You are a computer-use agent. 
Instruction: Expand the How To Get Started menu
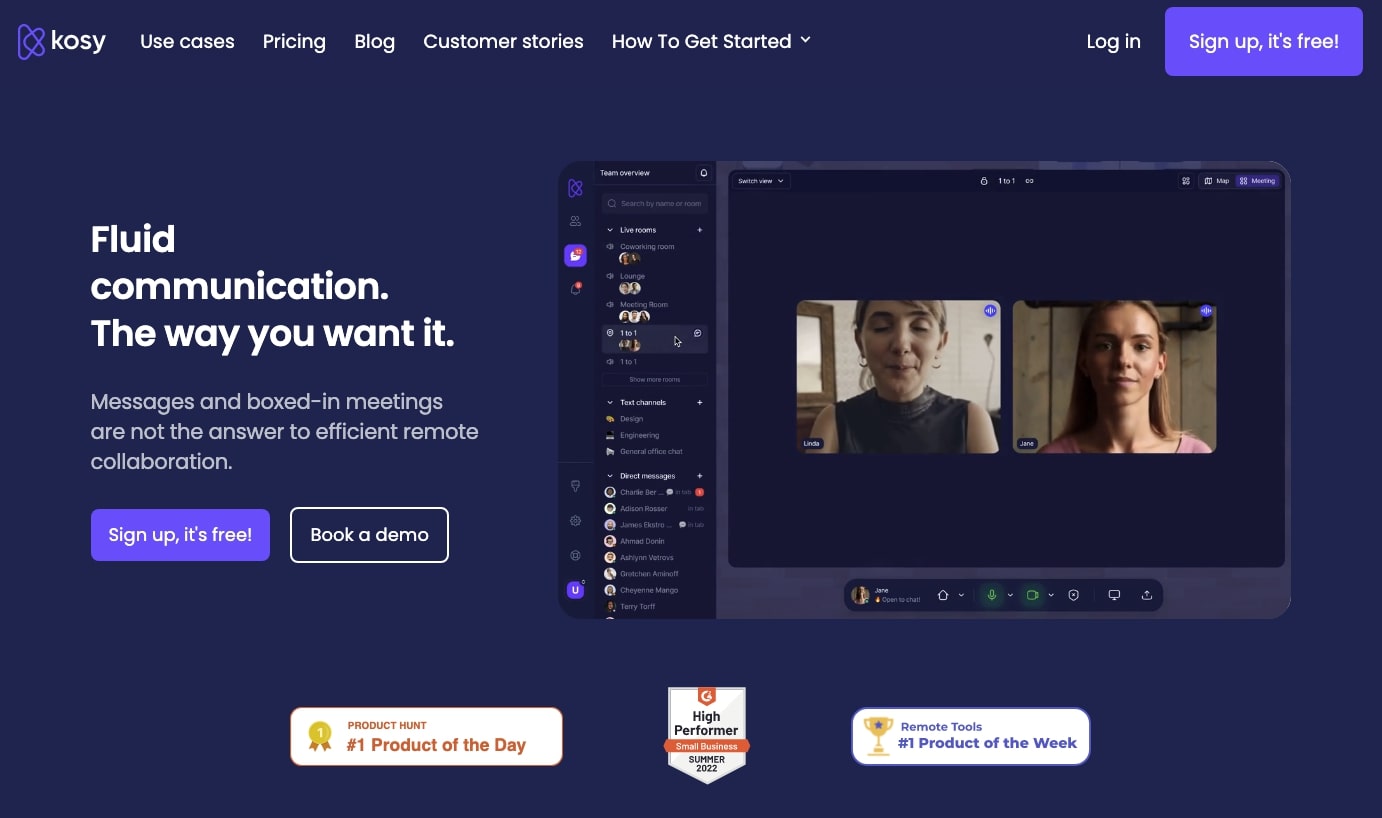(711, 42)
